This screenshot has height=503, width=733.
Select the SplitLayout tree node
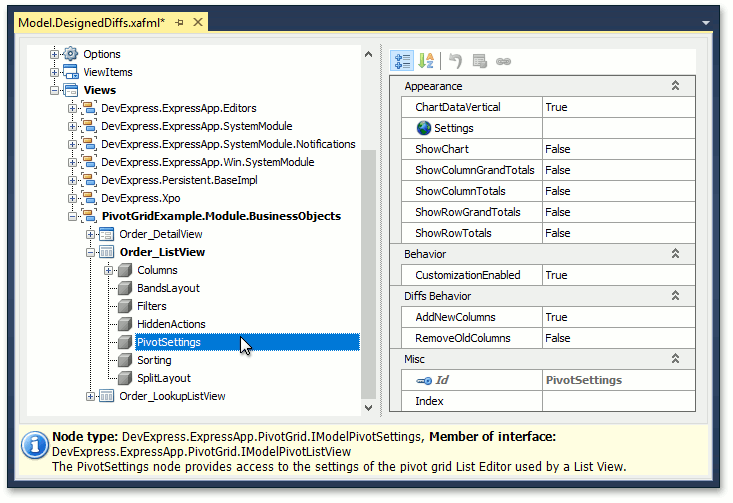pos(164,378)
